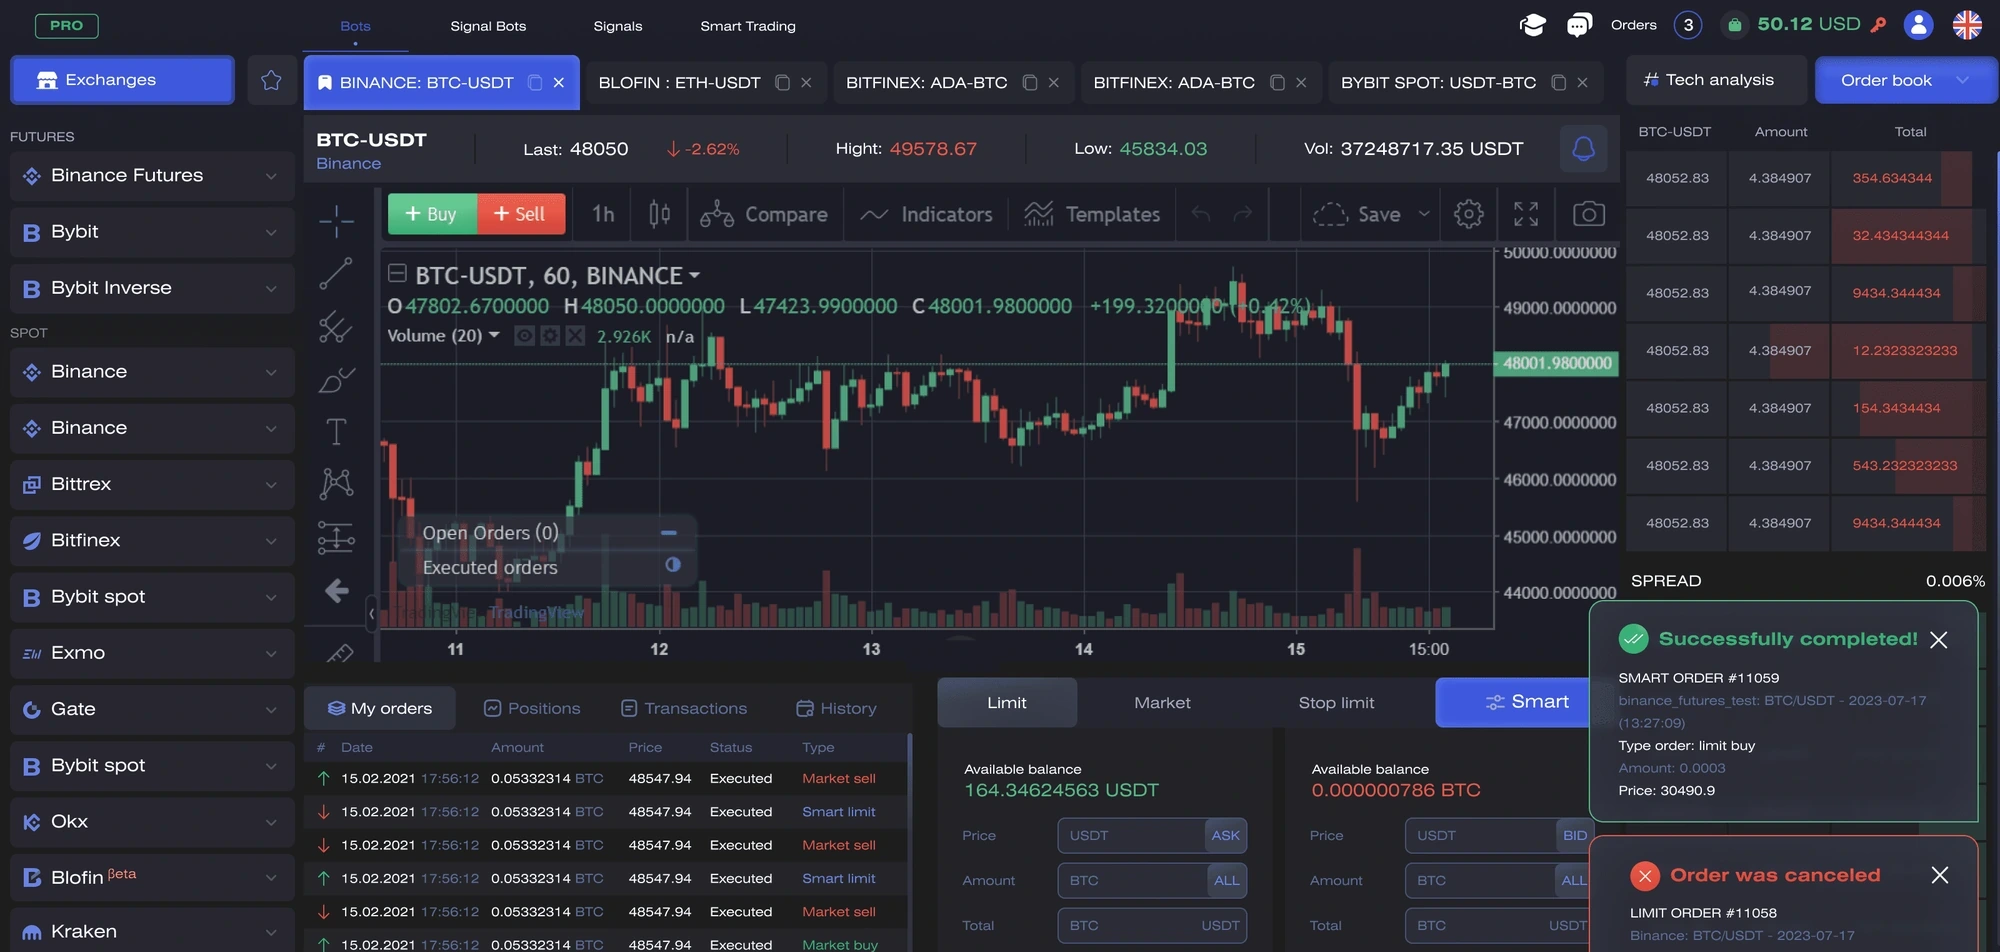
Task: Select the Market order tab
Action: coord(1162,703)
